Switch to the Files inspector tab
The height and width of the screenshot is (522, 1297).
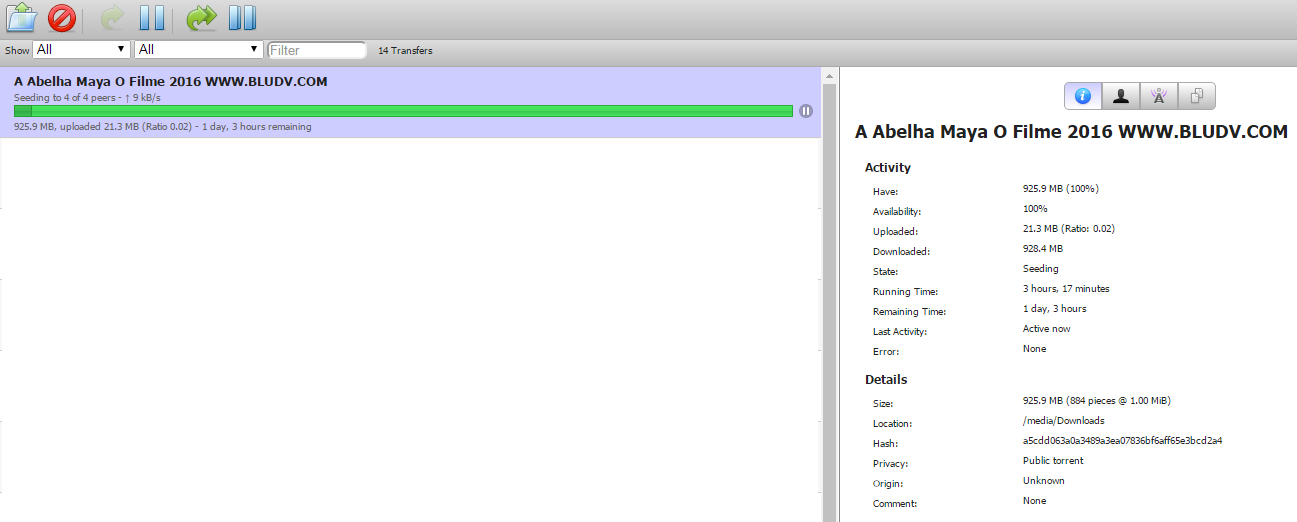pyautogui.click(x=1197, y=96)
